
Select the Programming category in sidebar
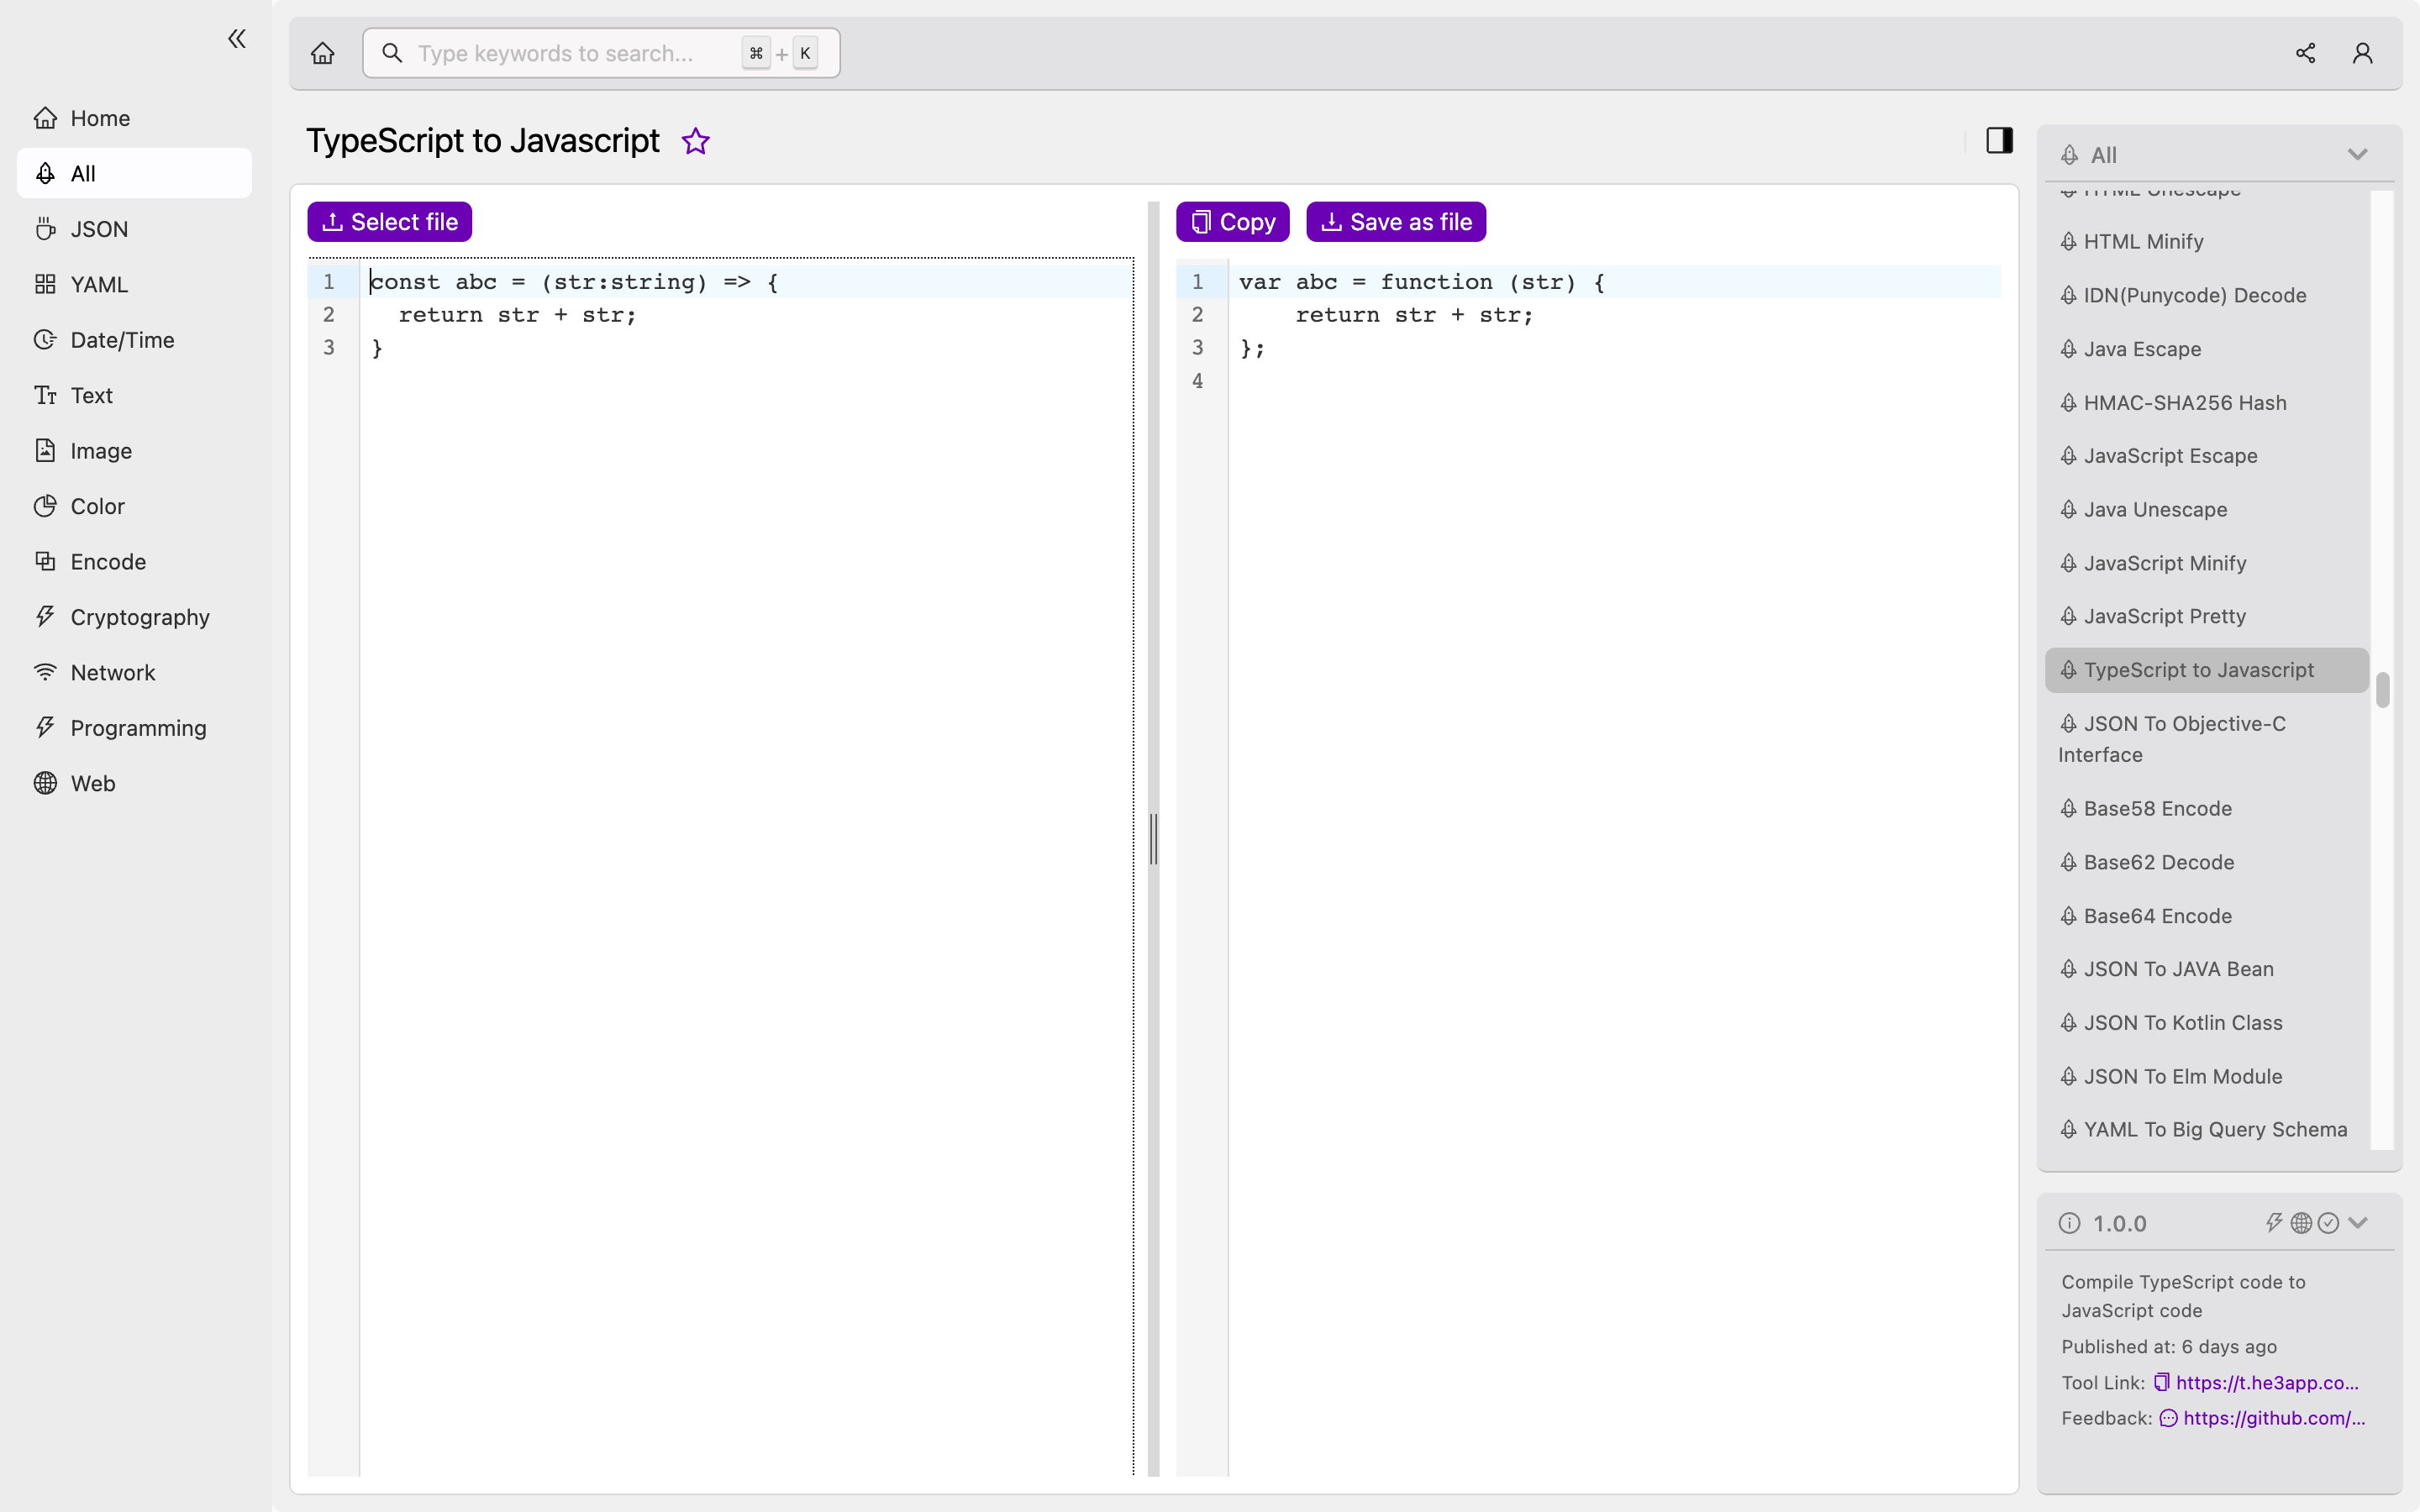point(138,728)
